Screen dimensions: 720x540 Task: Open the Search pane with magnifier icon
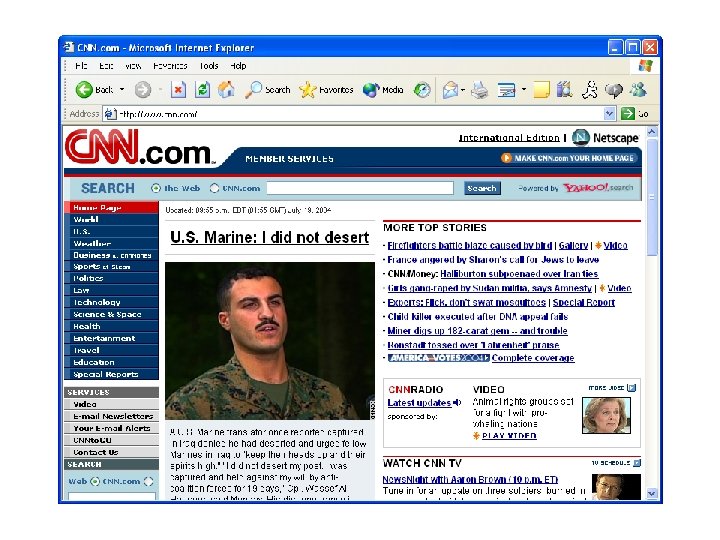(x=253, y=90)
